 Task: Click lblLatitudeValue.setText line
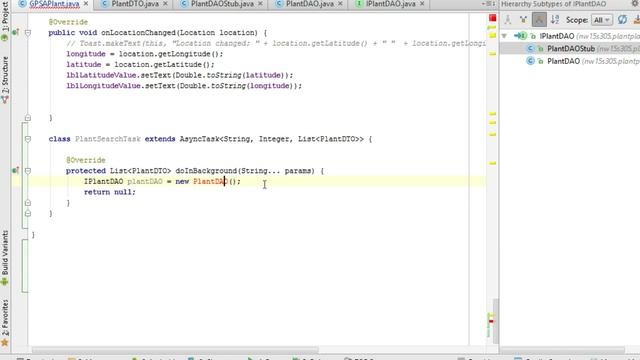click(x=180, y=75)
